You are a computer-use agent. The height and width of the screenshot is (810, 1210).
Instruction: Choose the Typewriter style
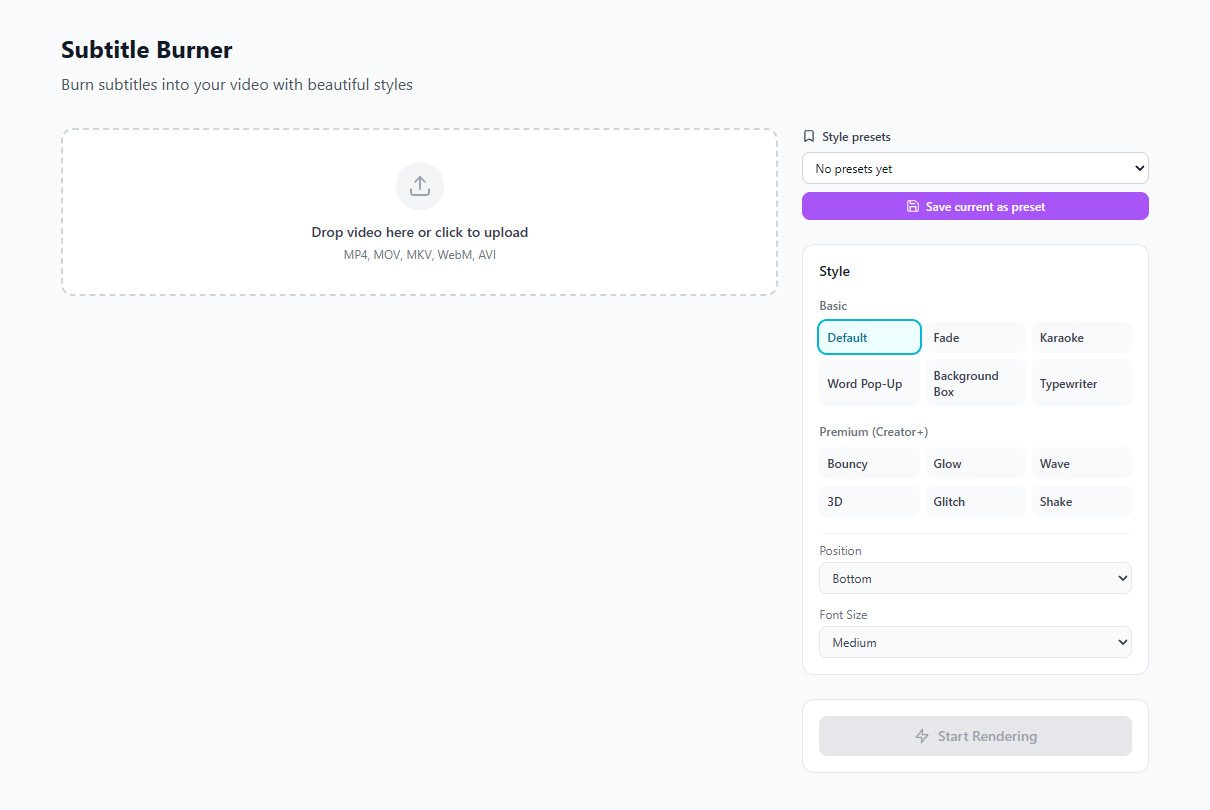[x=1081, y=383]
